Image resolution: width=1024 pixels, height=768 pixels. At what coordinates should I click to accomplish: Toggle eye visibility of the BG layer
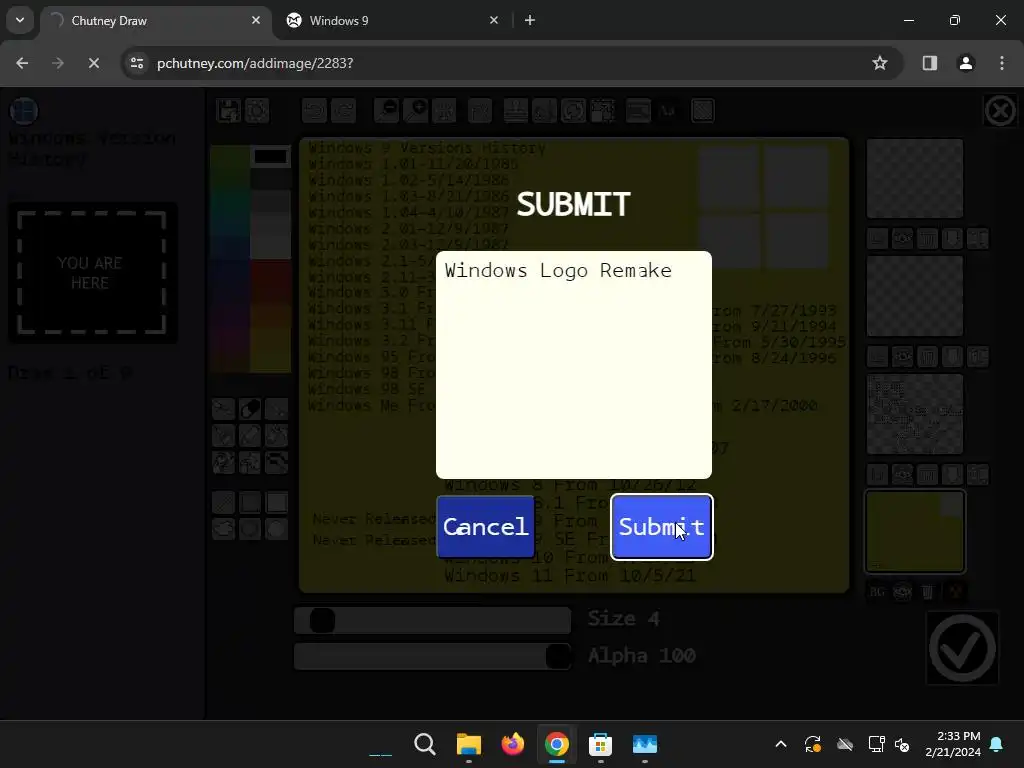(902, 592)
